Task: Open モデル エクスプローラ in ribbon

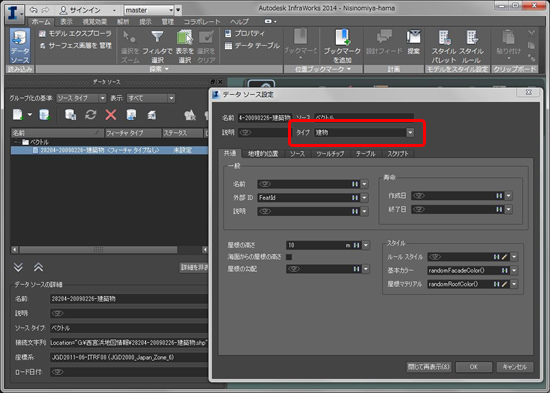Action: click(x=75, y=34)
